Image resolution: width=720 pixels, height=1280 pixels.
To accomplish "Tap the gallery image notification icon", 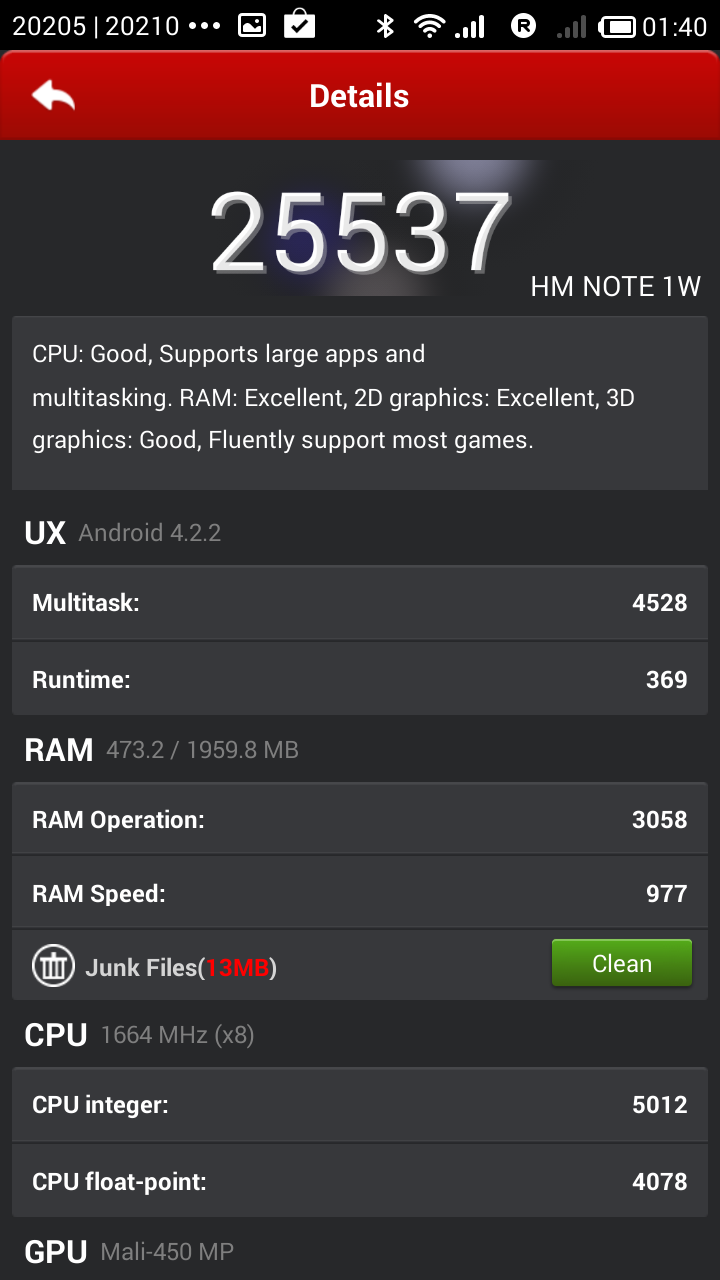I will [x=253, y=26].
